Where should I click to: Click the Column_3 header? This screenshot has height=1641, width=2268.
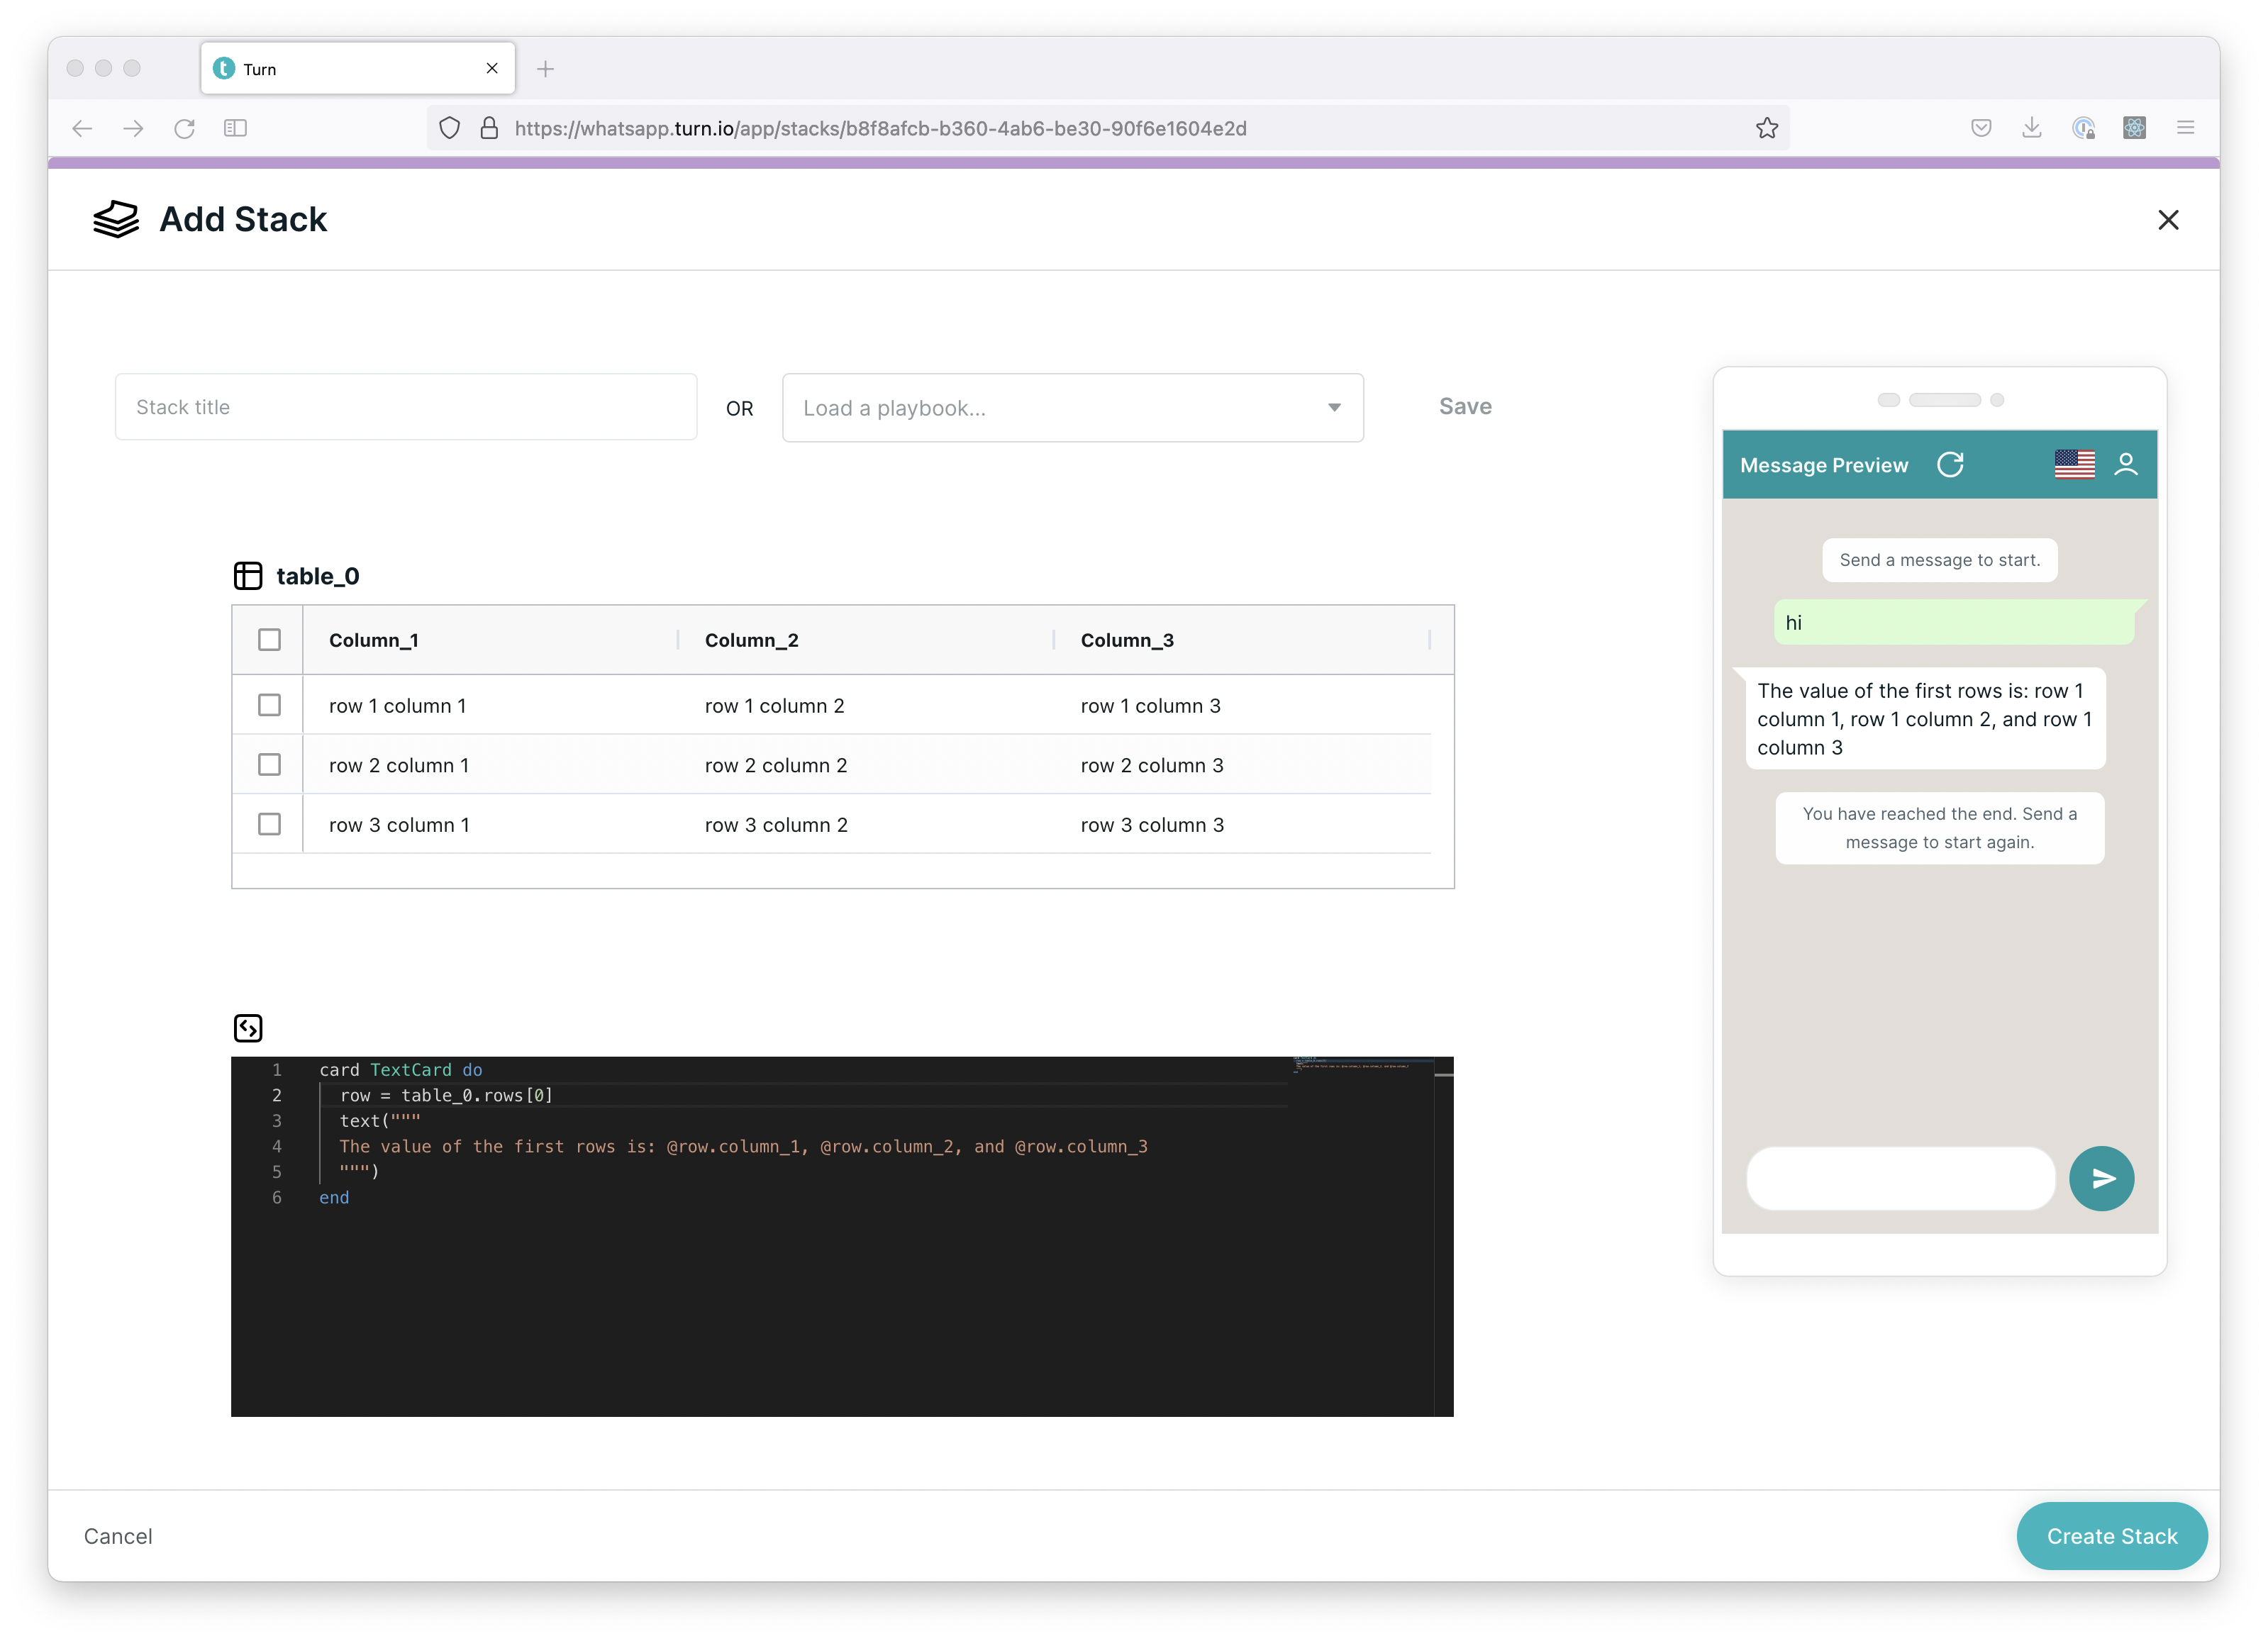click(1127, 640)
